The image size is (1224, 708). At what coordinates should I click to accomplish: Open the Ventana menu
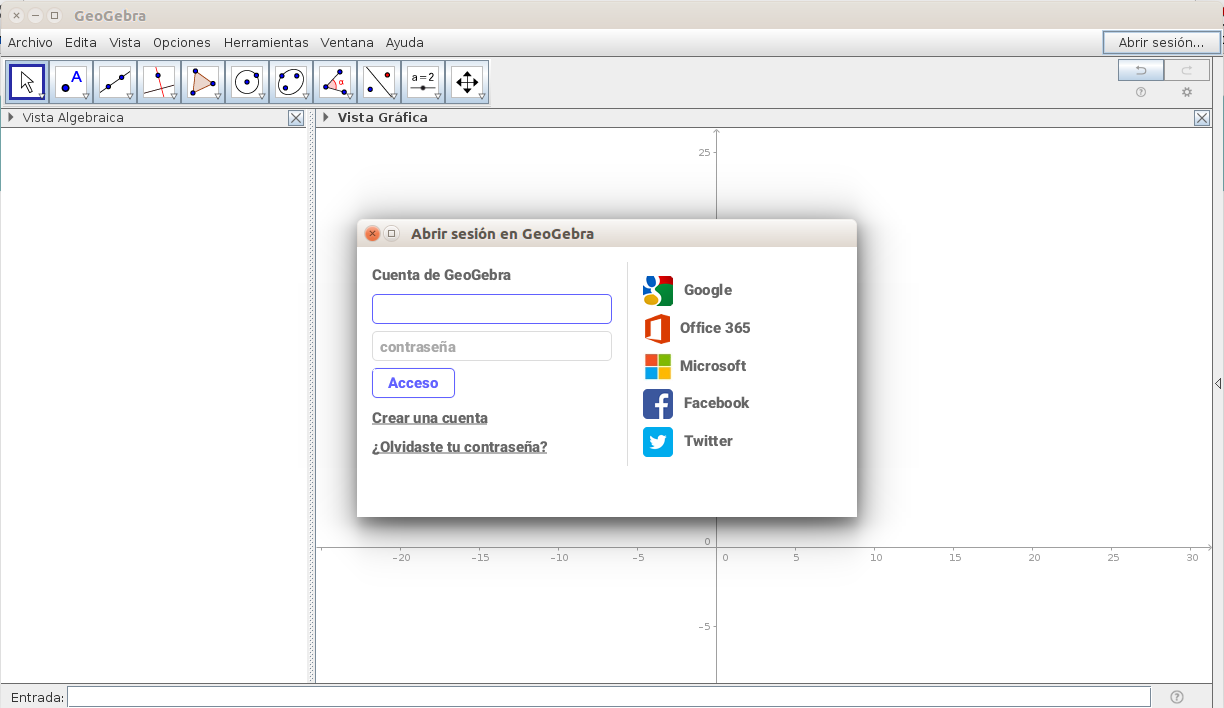(x=347, y=43)
